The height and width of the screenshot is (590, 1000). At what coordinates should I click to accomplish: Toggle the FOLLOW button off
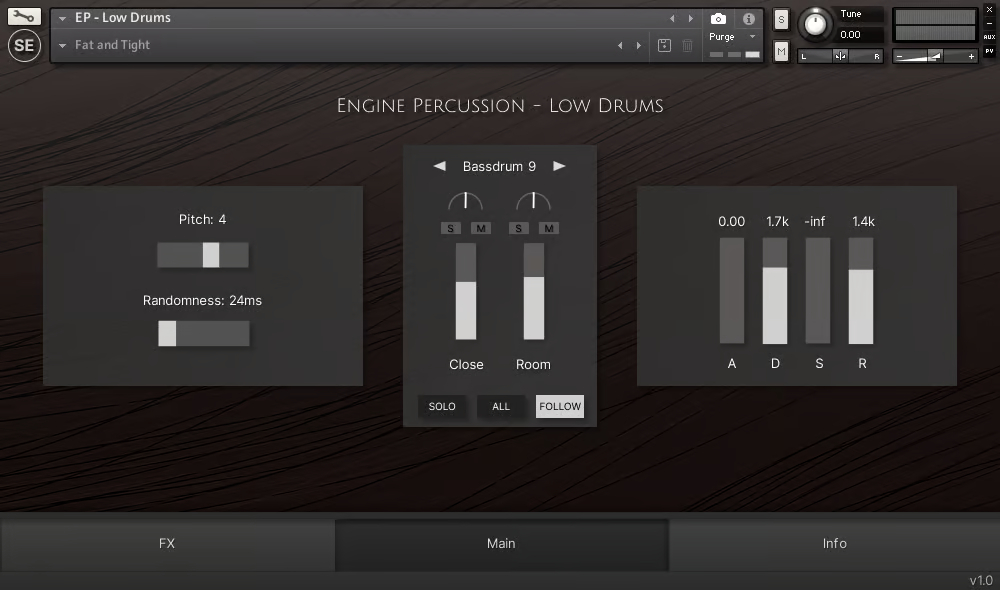[560, 406]
